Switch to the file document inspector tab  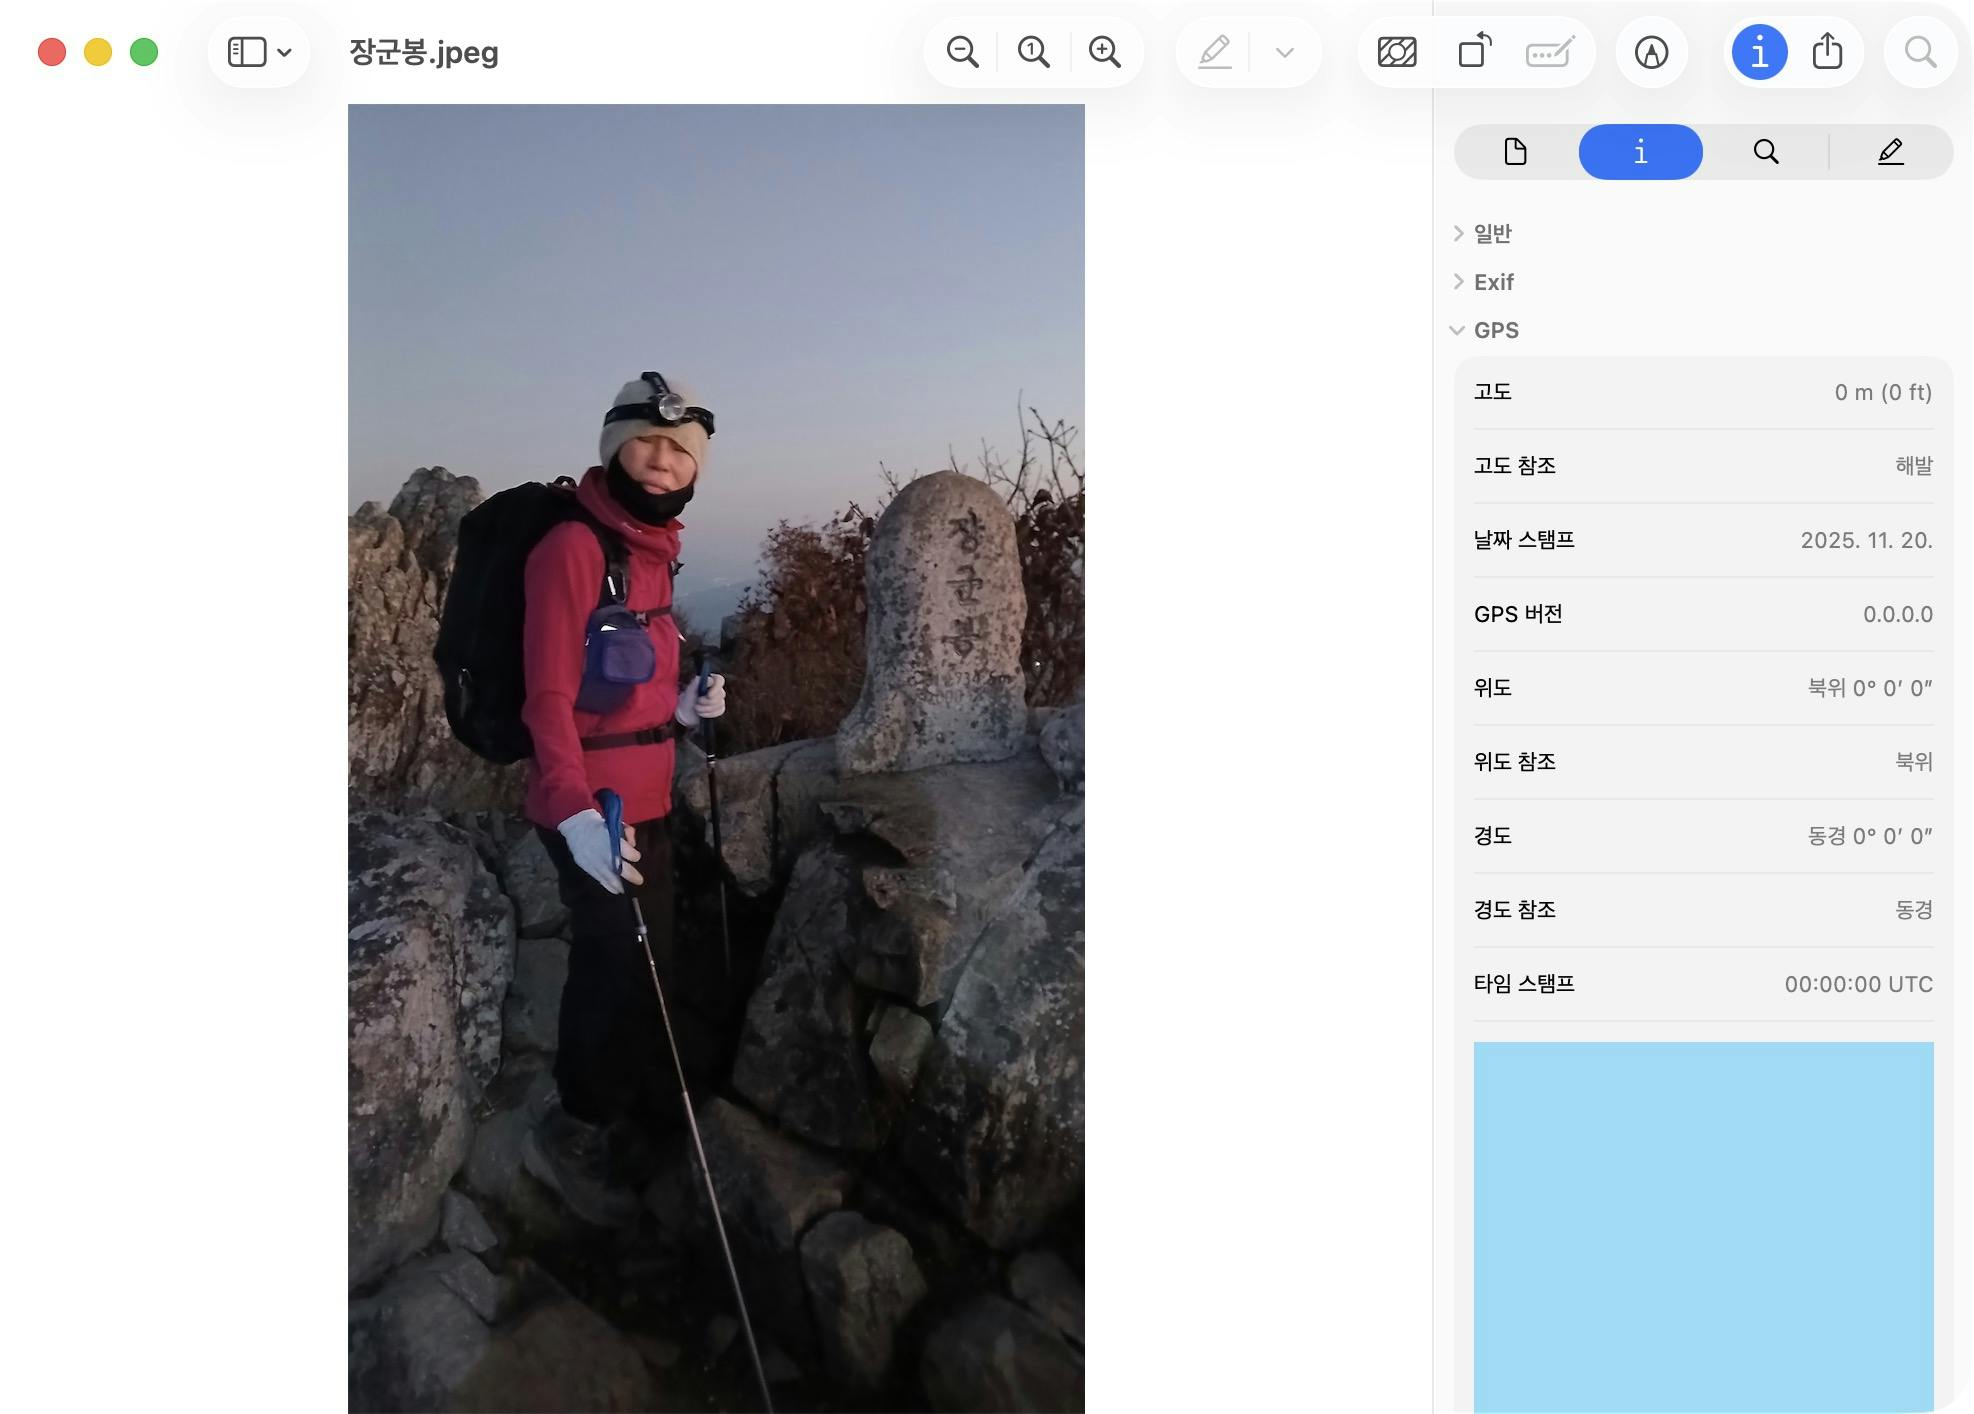tap(1515, 152)
